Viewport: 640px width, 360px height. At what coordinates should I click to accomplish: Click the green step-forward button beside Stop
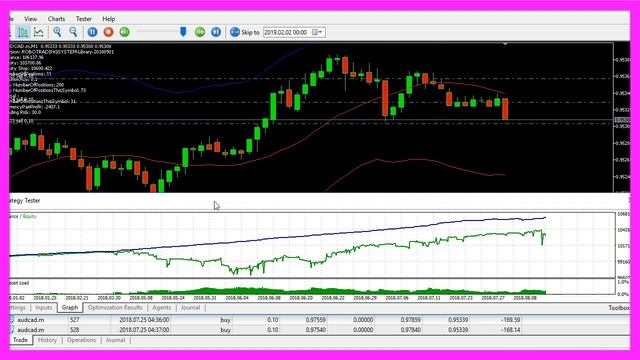[x=124, y=32]
